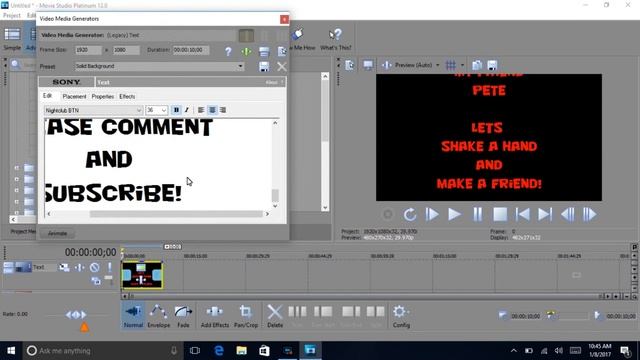Switch to the Placement tab
The image size is (640, 360).
(74, 96)
